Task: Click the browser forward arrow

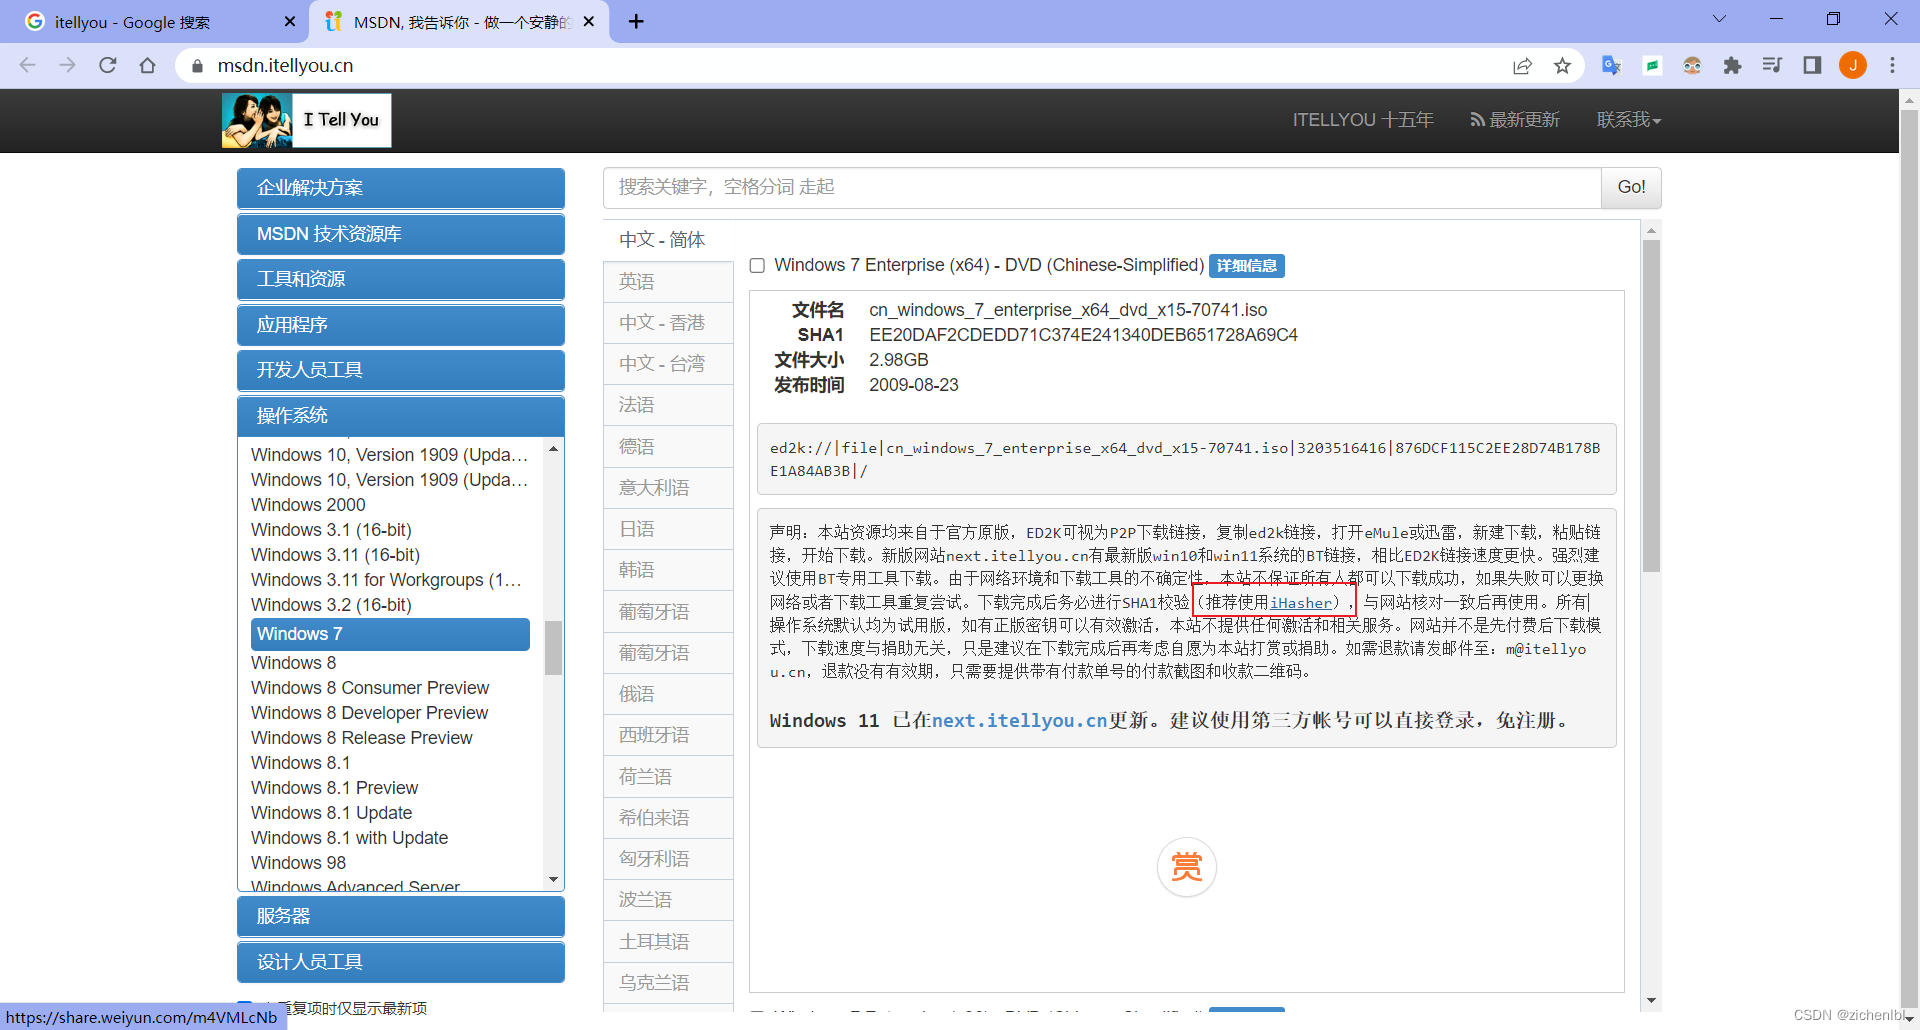Action: [68, 65]
